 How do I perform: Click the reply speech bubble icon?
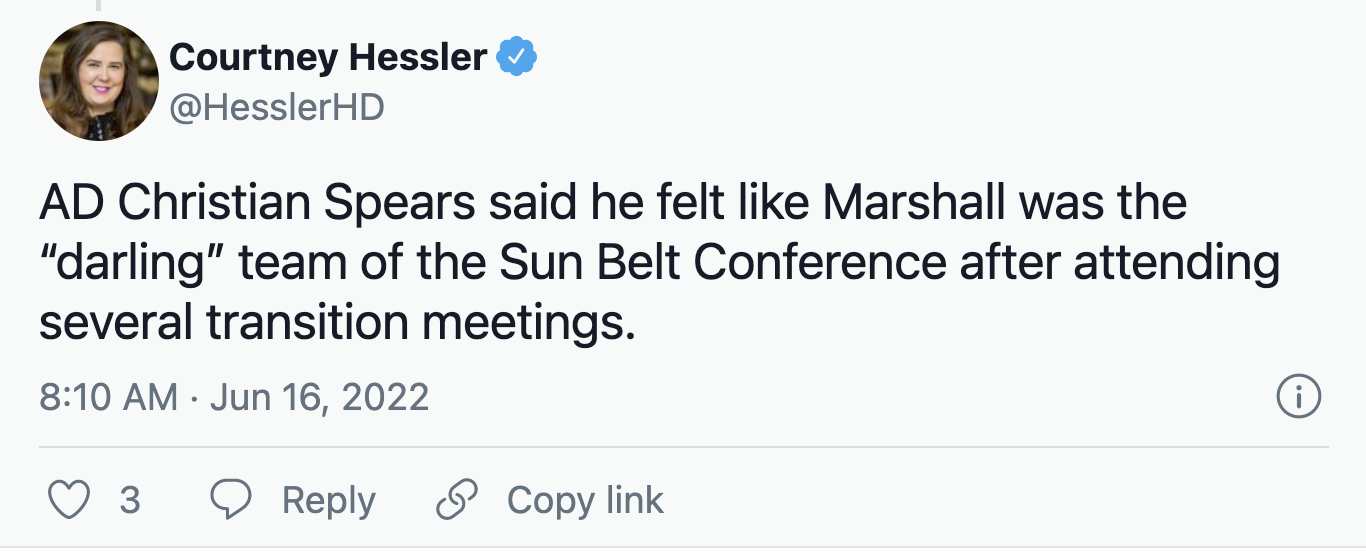[x=231, y=500]
